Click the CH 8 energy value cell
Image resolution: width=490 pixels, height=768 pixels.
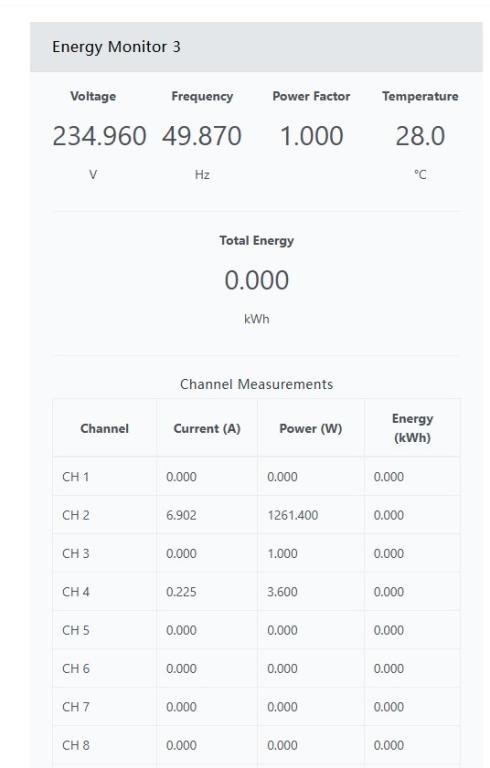(412, 745)
